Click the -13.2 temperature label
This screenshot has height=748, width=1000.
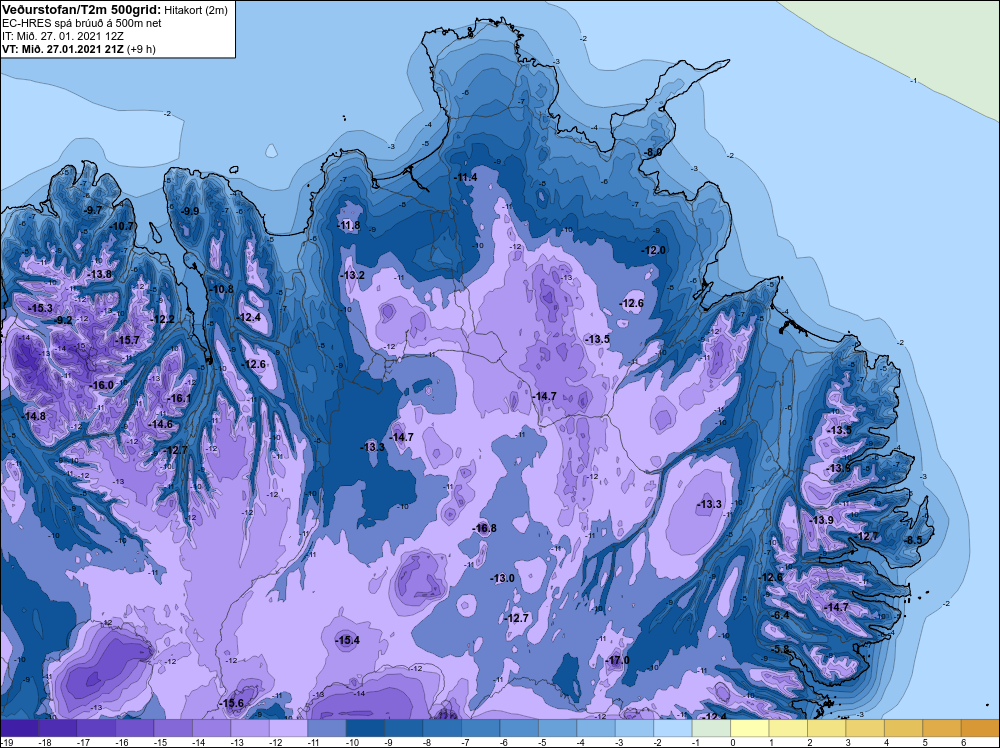coord(352,275)
